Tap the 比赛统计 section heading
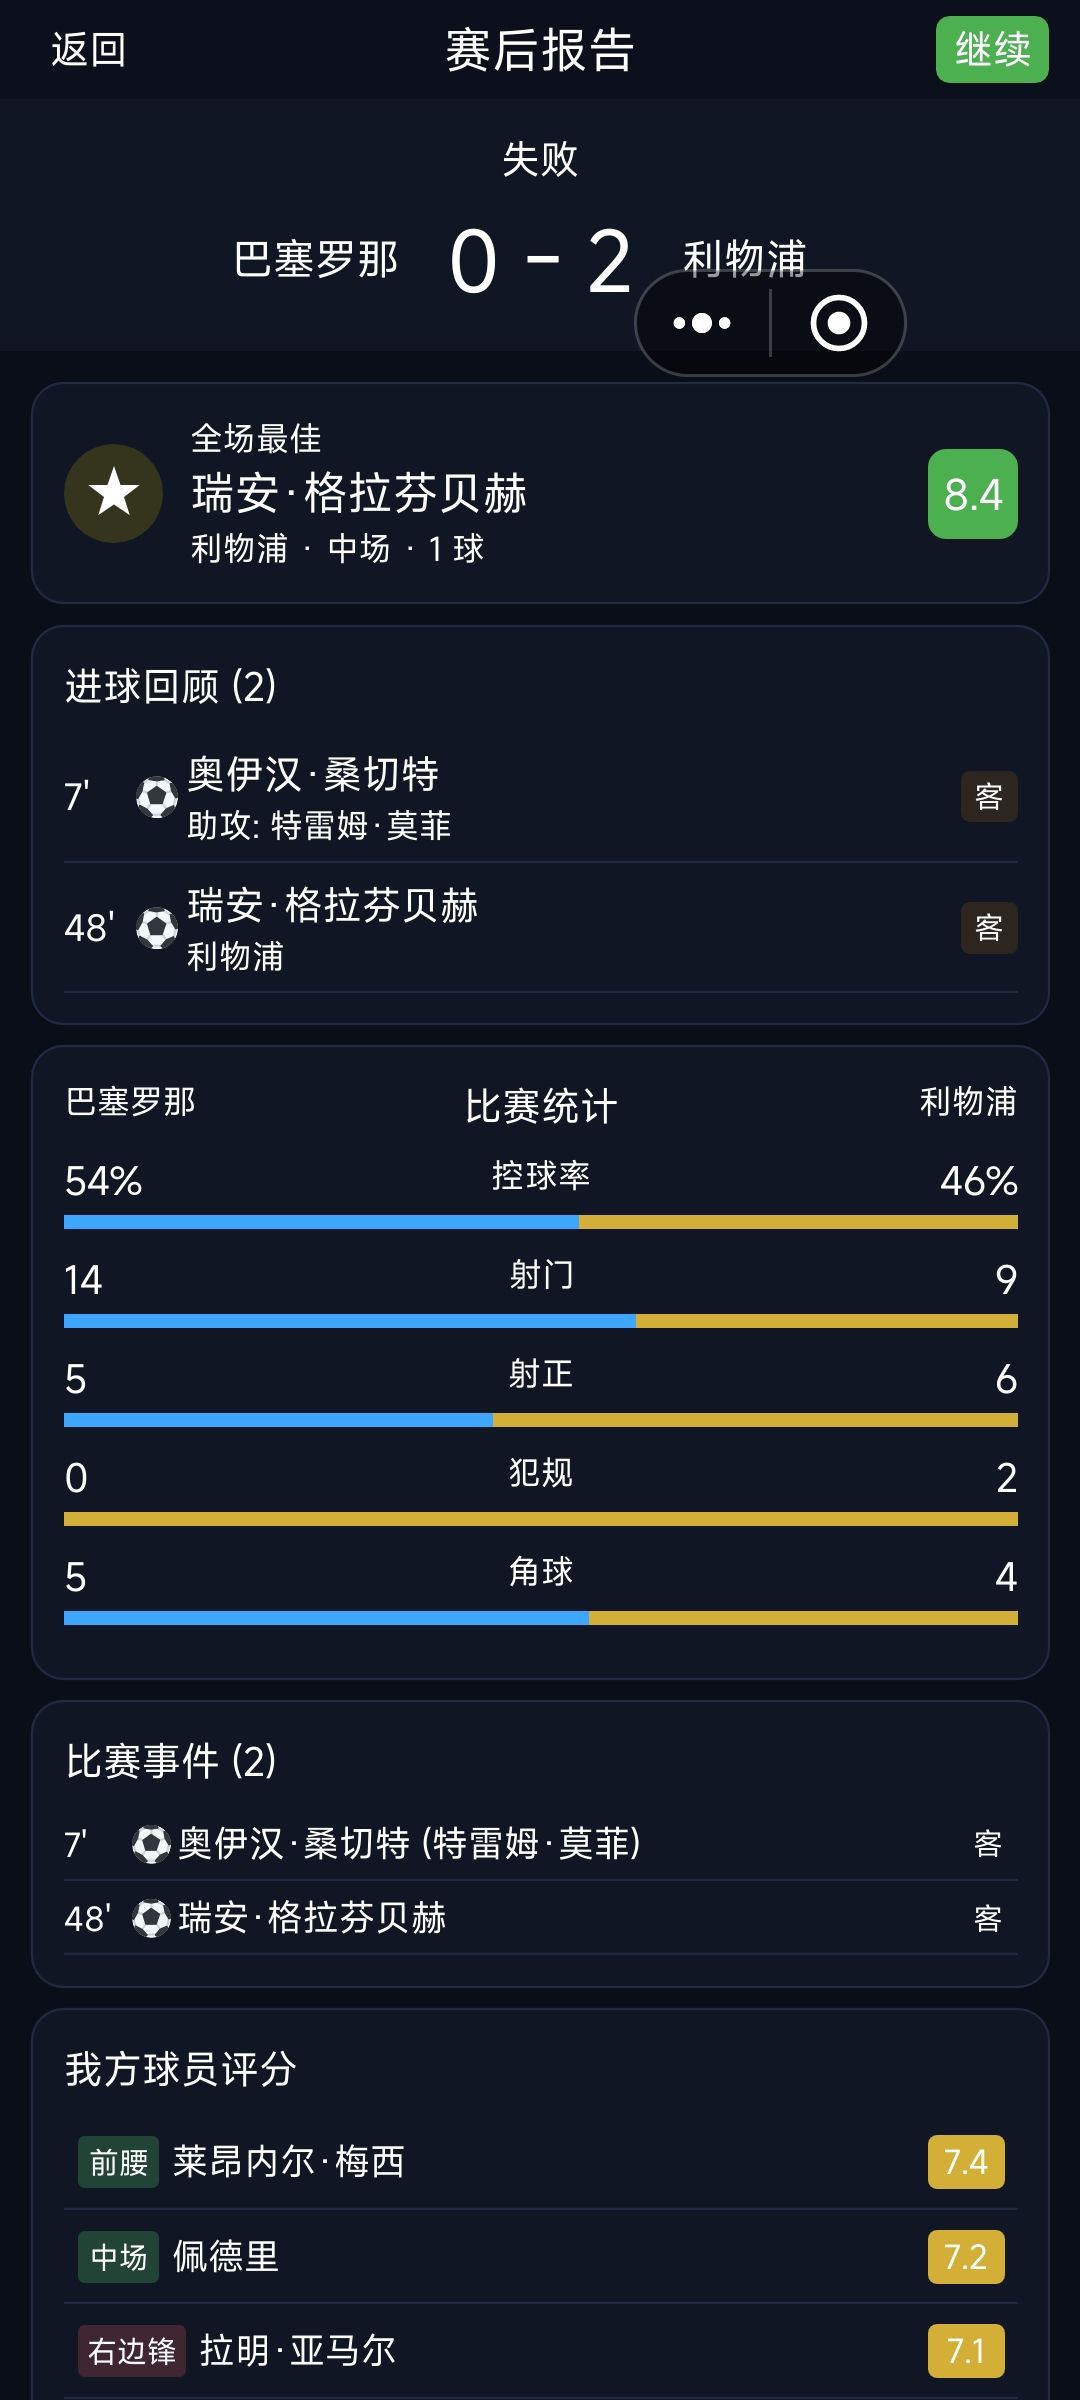The image size is (1080, 2400). (541, 1106)
